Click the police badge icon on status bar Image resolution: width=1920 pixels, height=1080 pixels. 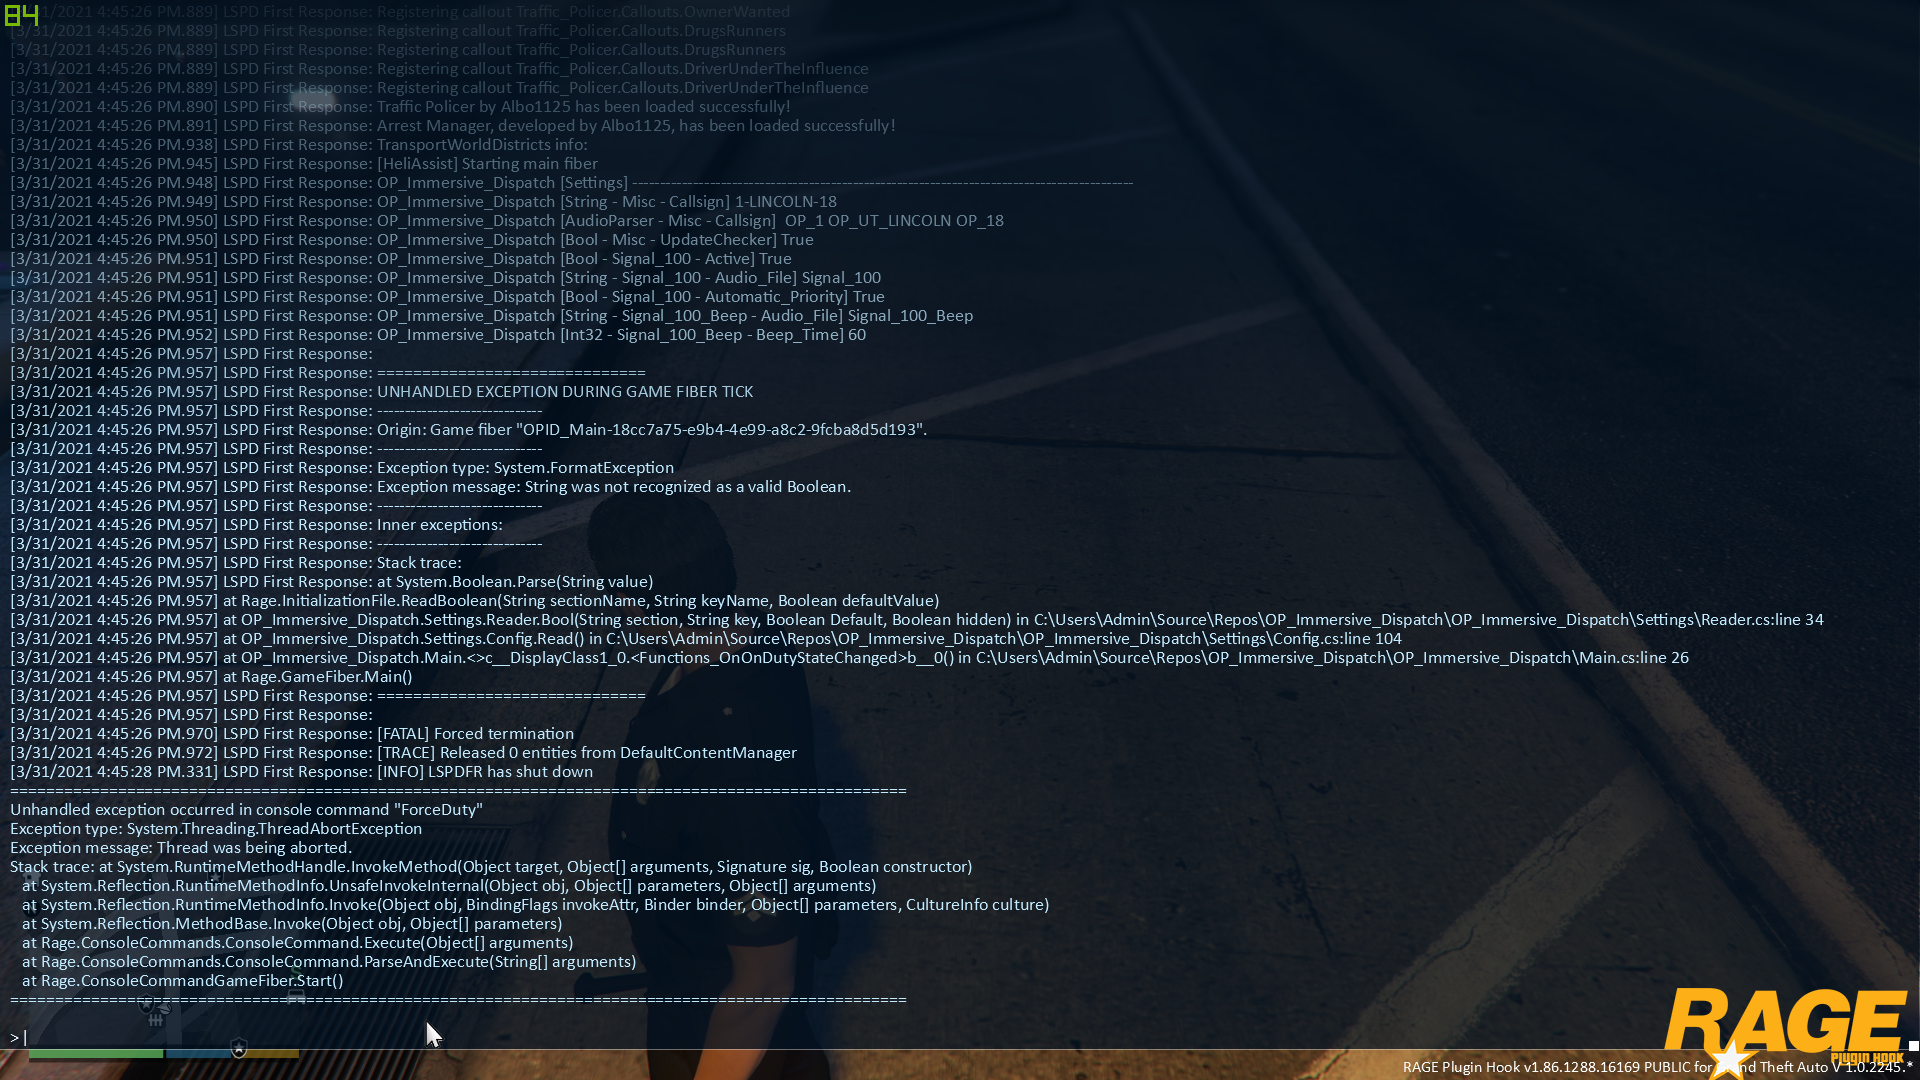(x=239, y=1047)
